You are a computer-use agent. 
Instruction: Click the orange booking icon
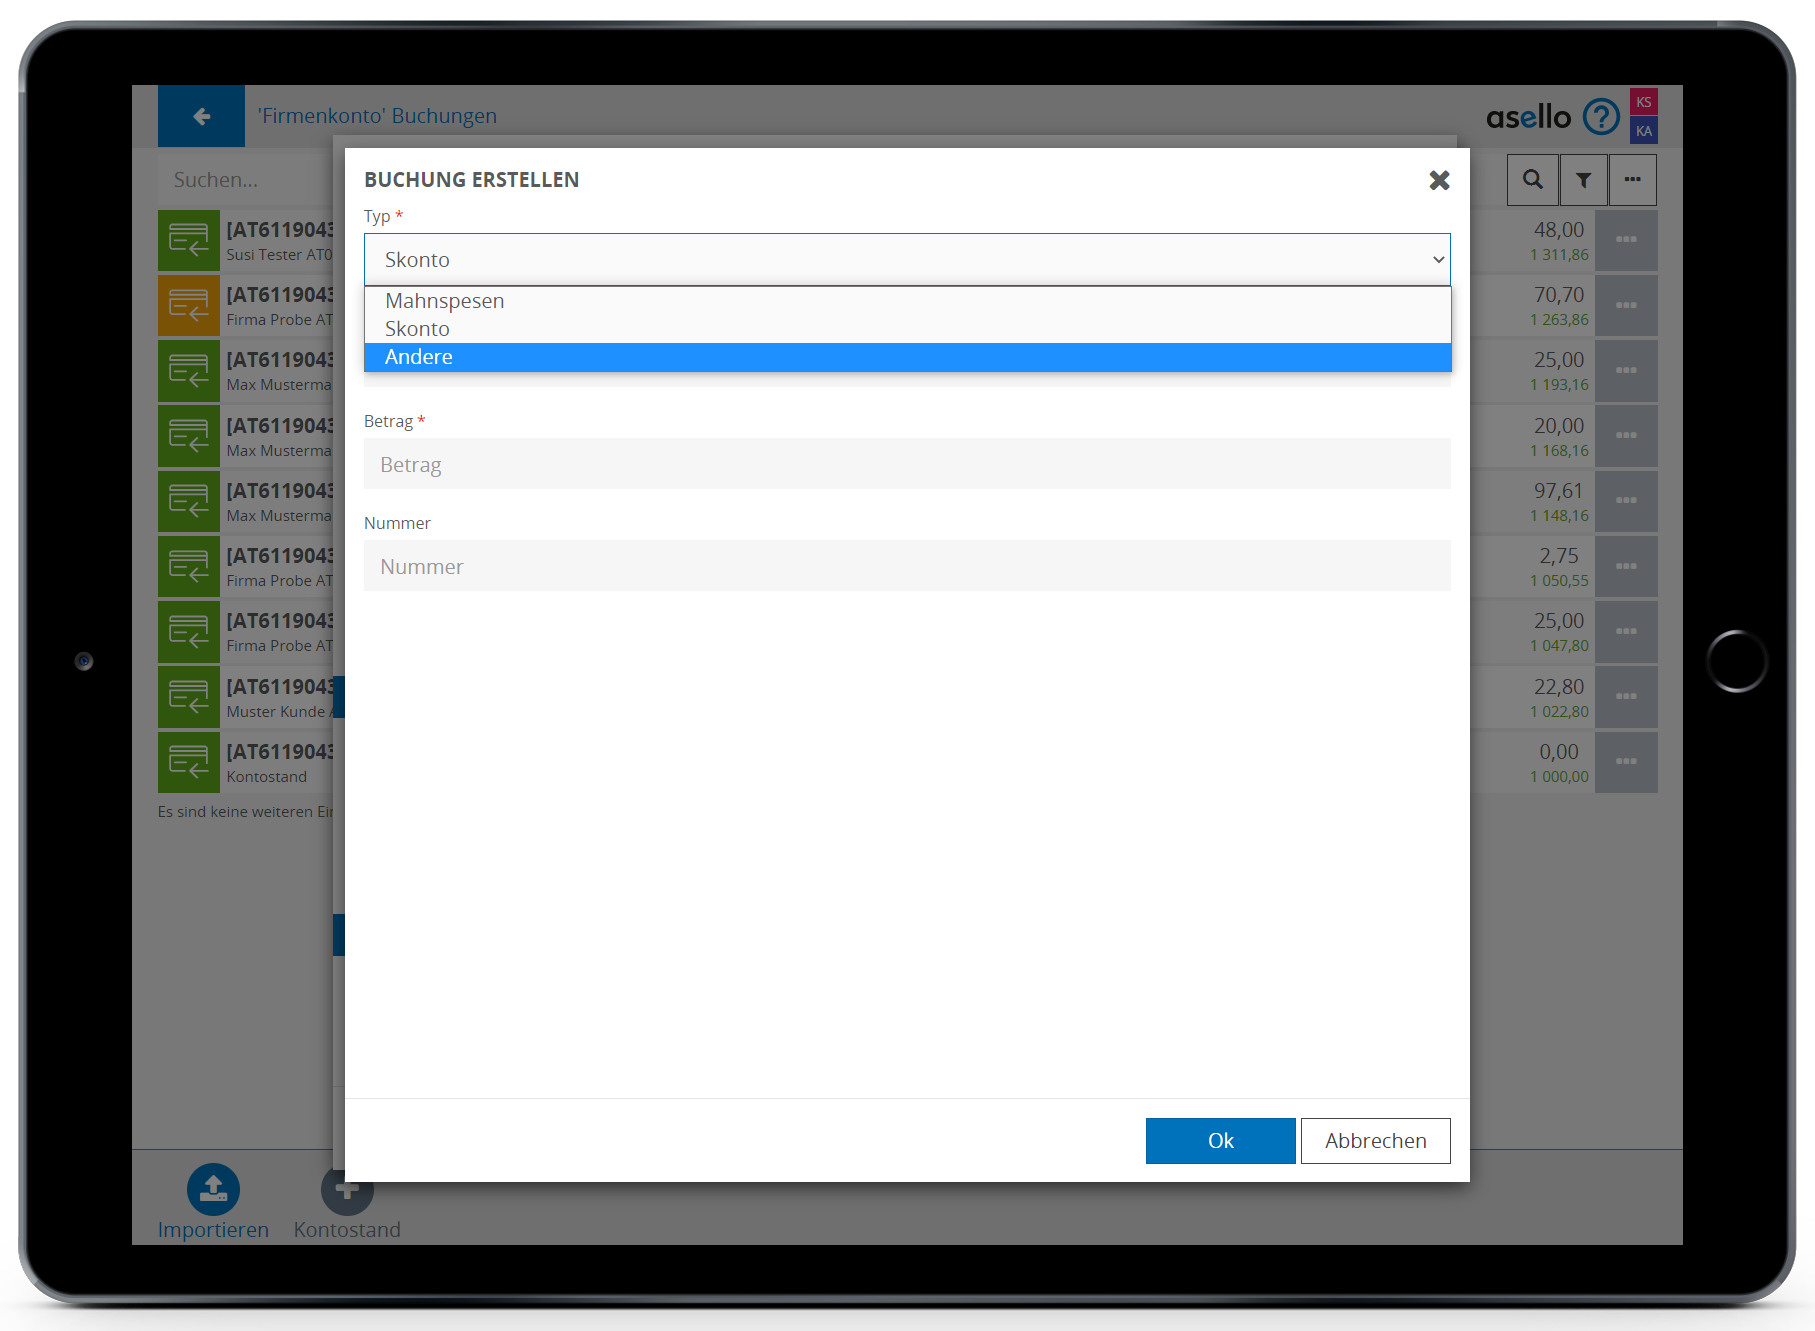tap(188, 305)
